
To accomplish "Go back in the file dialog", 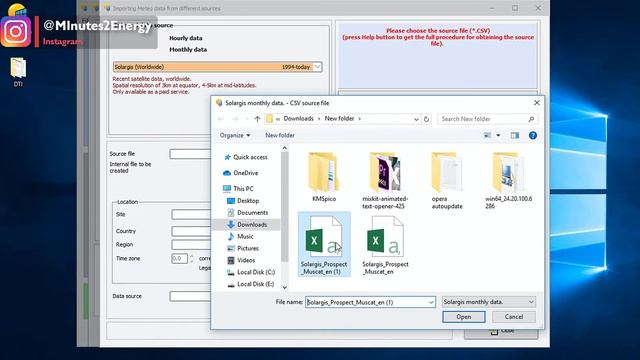I will (x=221, y=119).
